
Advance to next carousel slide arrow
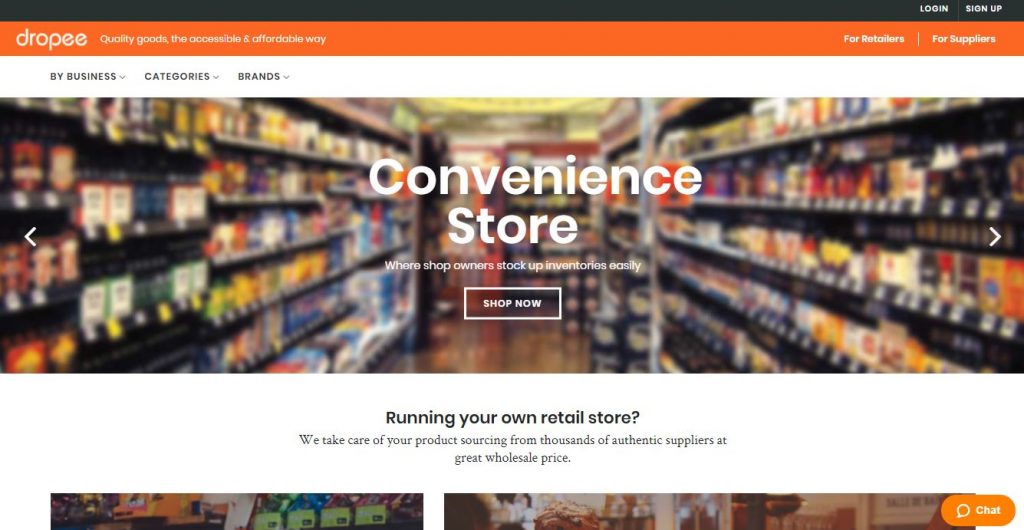995,236
